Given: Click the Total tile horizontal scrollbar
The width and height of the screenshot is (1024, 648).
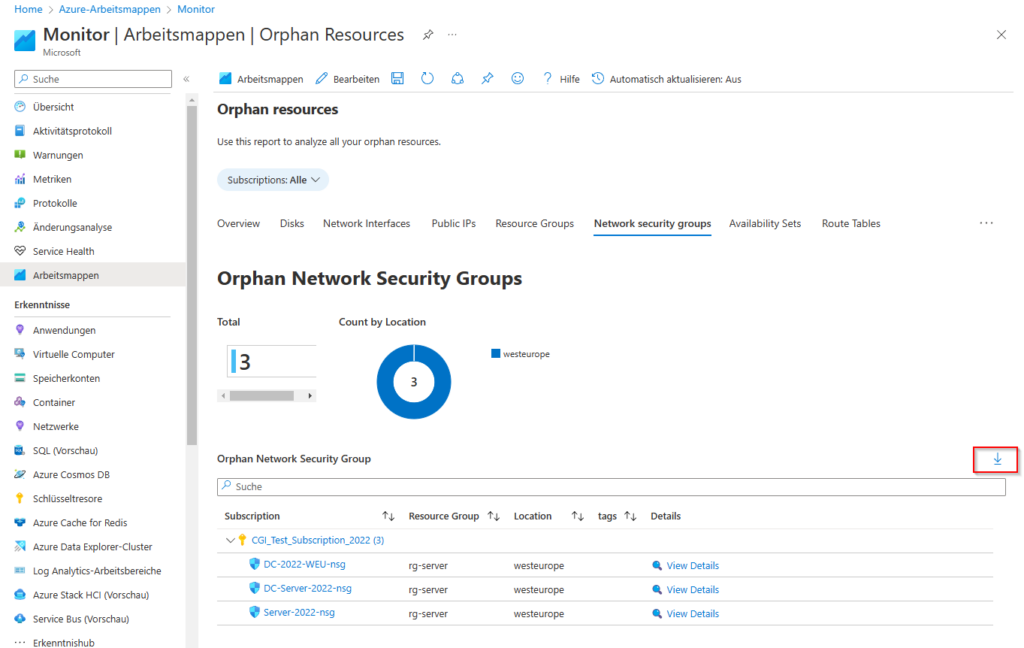Looking at the screenshot, I should click(x=267, y=396).
